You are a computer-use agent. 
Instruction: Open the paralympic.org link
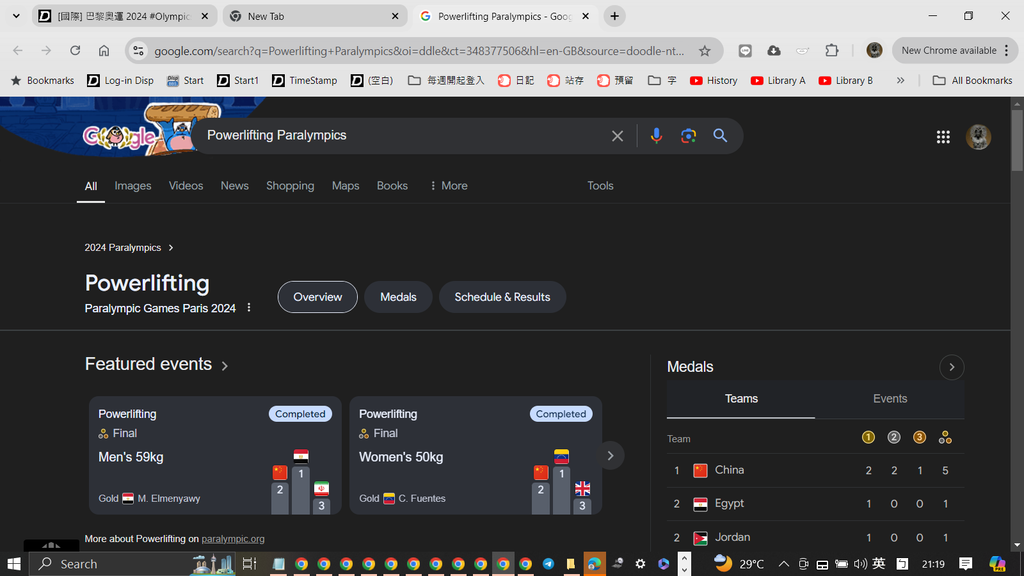[232, 539]
